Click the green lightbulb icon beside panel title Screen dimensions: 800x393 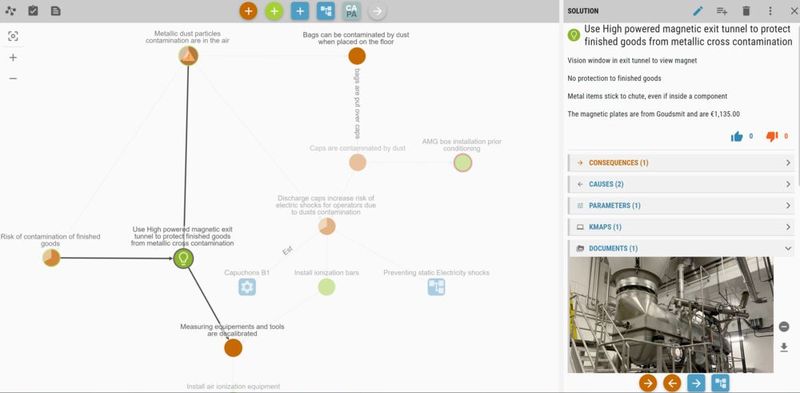coord(574,35)
